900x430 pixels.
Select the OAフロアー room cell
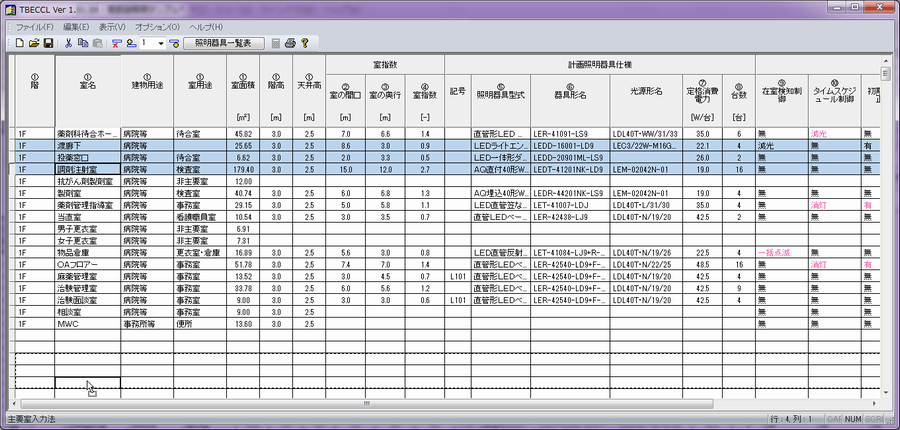(x=86, y=263)
